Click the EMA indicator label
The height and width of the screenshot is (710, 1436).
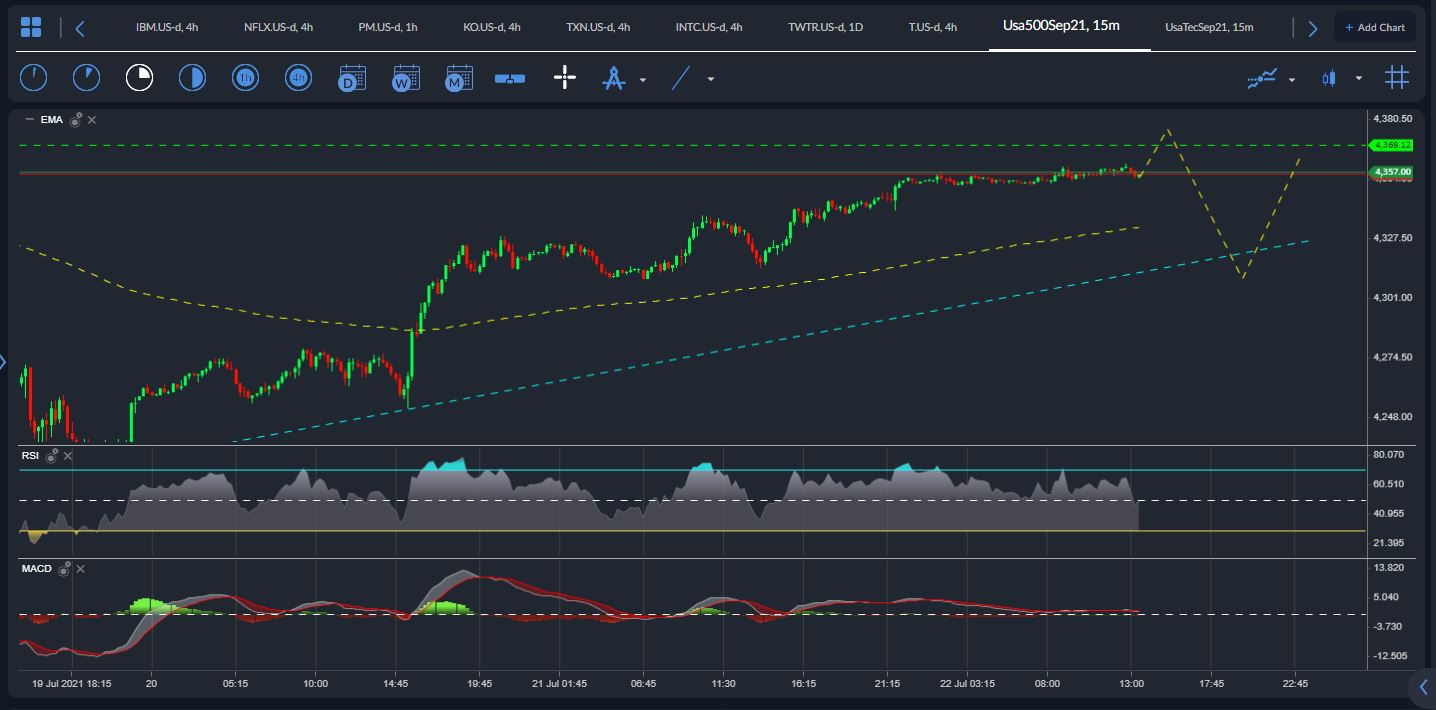click(x=52, y=120)
